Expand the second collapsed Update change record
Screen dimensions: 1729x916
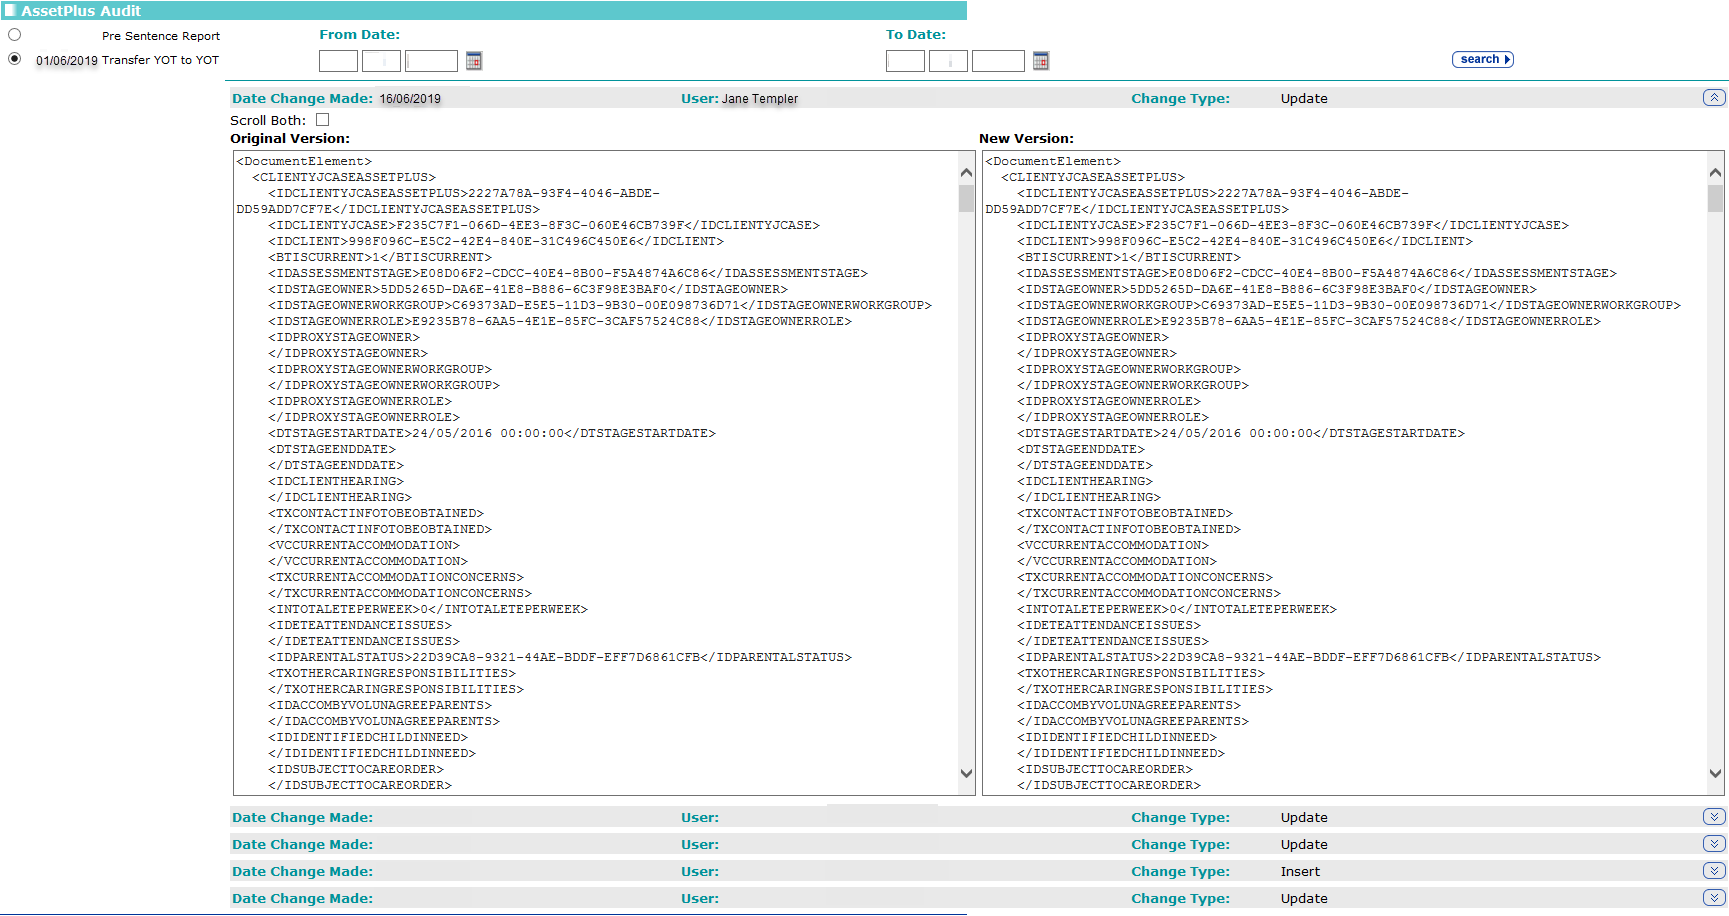(x=1714, y=844)
